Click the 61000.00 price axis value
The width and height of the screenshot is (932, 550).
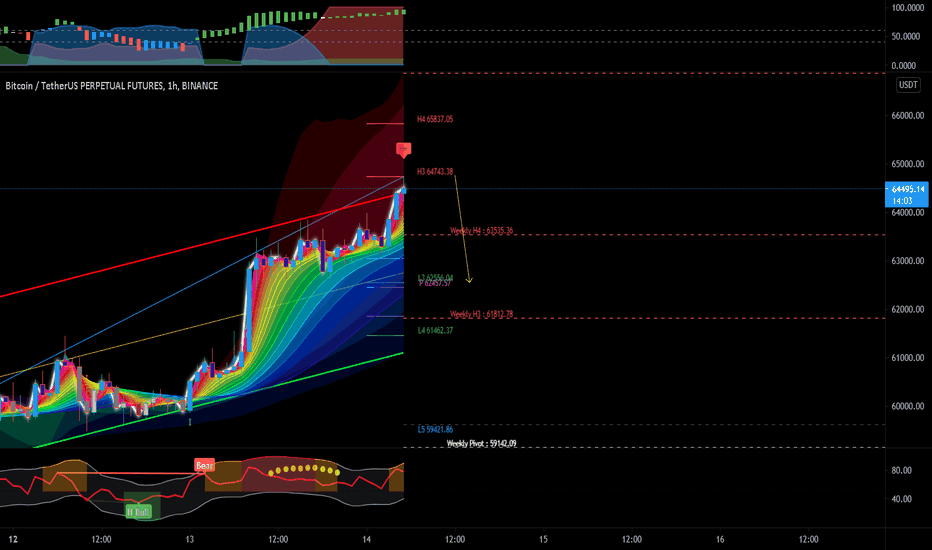pyautogui.click(x=908, y=357)
